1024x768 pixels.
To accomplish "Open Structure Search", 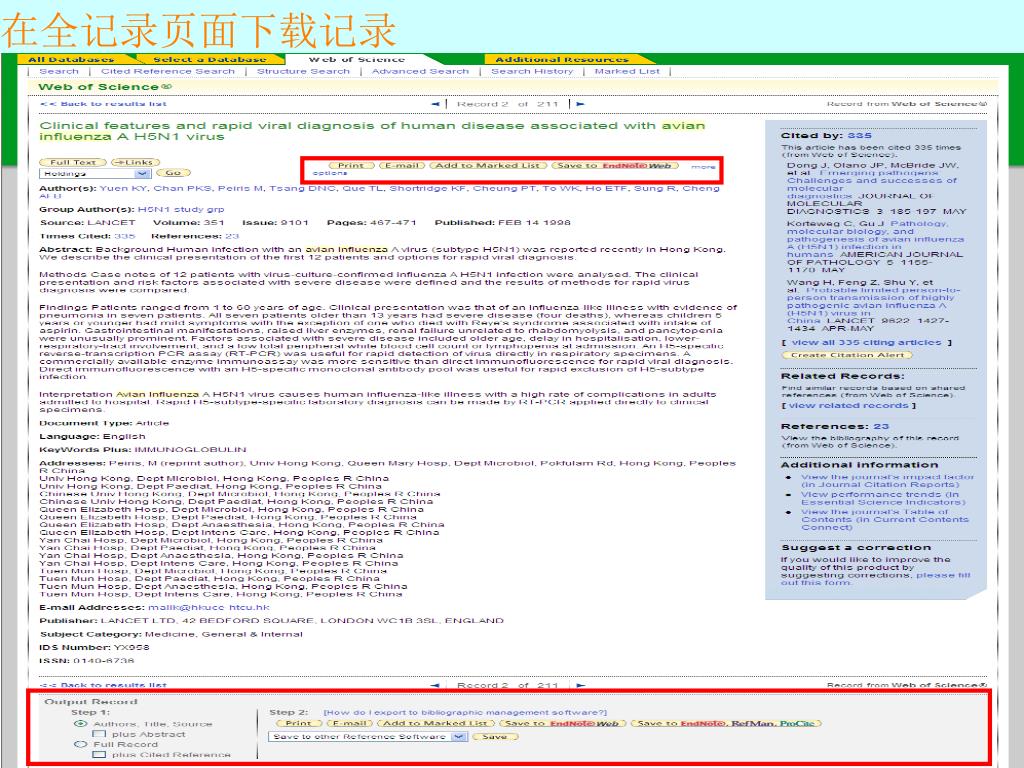I will click(303, 71).
